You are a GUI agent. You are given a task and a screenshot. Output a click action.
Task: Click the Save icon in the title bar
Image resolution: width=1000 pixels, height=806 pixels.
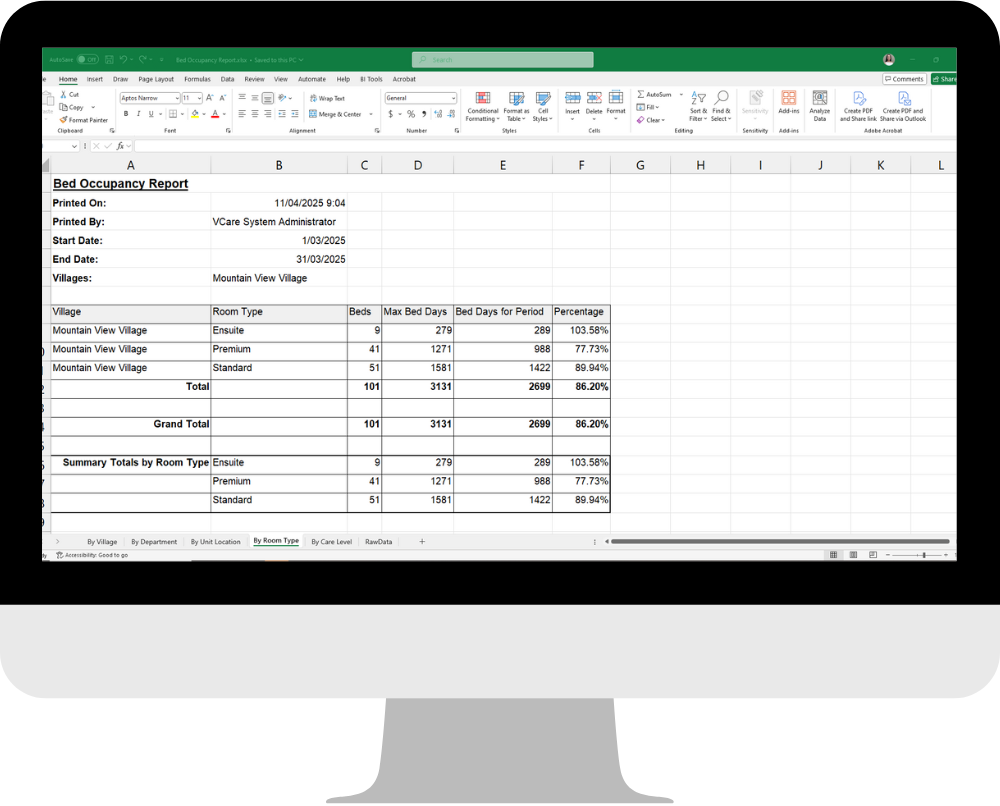pyautogui.click(x=109, y=59)
